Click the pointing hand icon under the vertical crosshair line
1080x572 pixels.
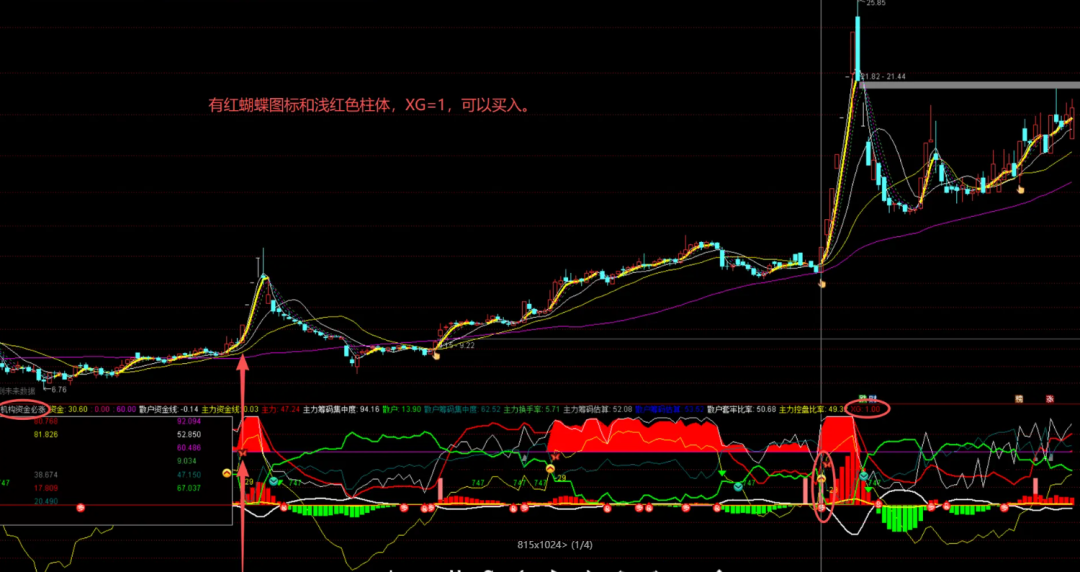(x=822, y=283)
